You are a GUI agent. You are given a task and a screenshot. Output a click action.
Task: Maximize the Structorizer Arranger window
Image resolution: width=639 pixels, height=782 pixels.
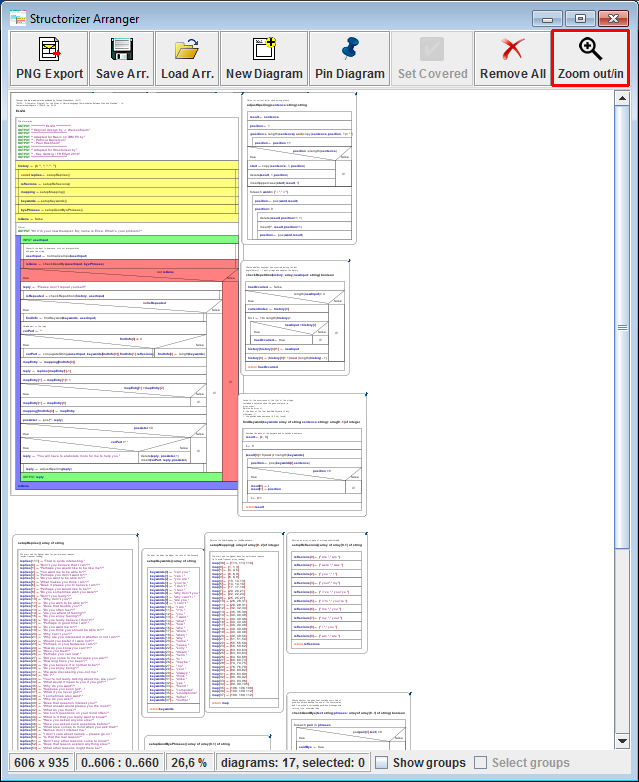[x=580, y=19]
